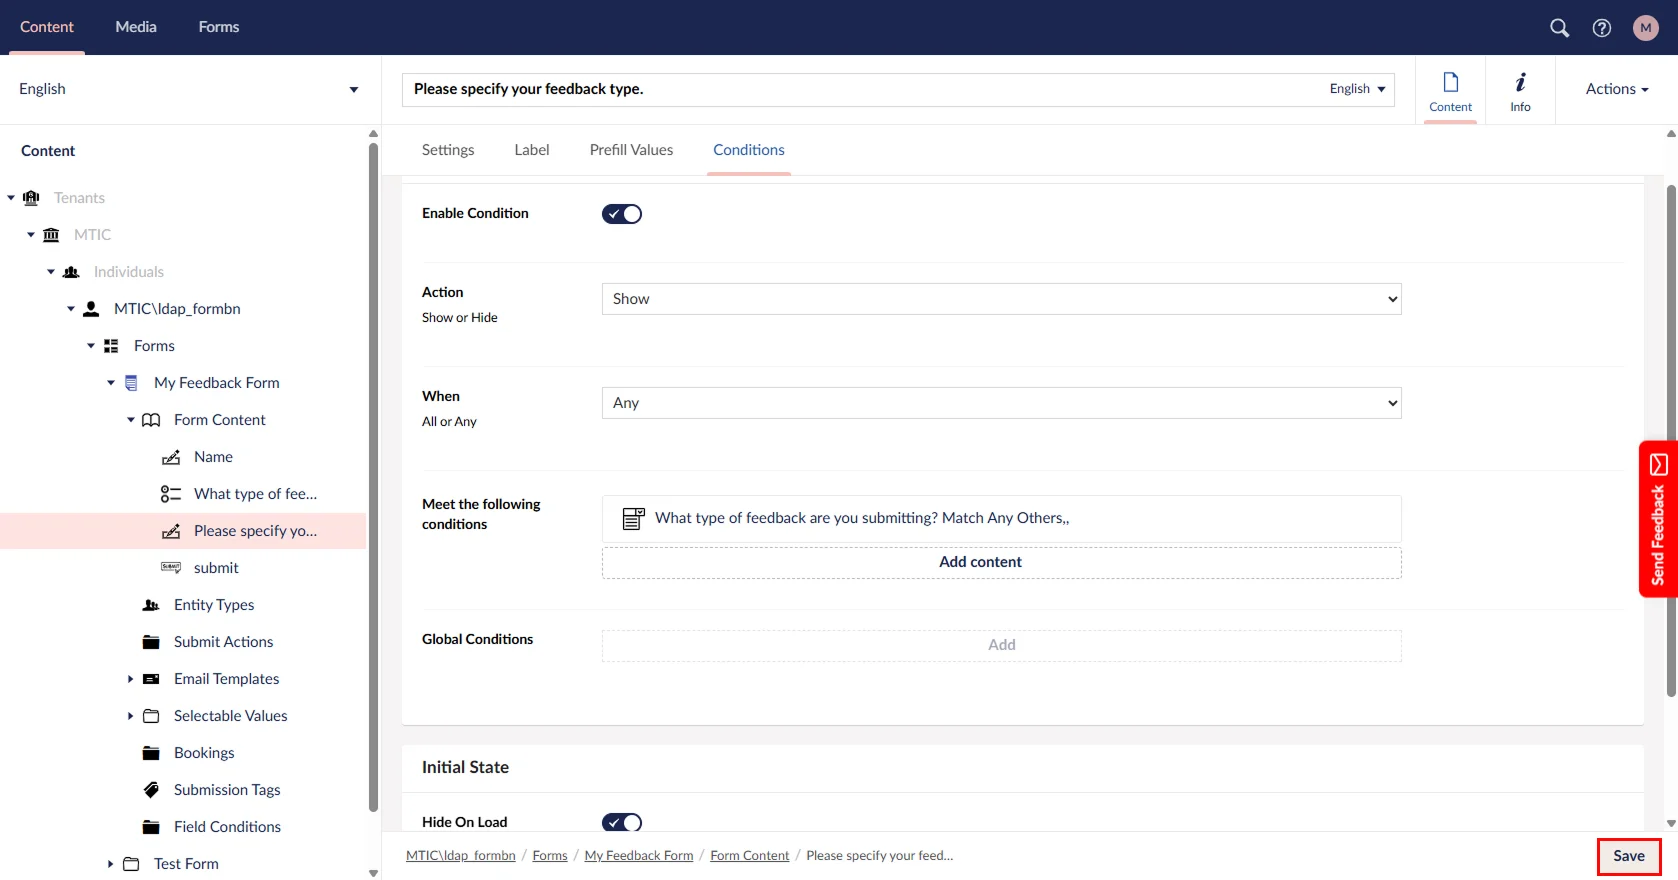
Task: Click the field name input box
Action: click(860, 89)
